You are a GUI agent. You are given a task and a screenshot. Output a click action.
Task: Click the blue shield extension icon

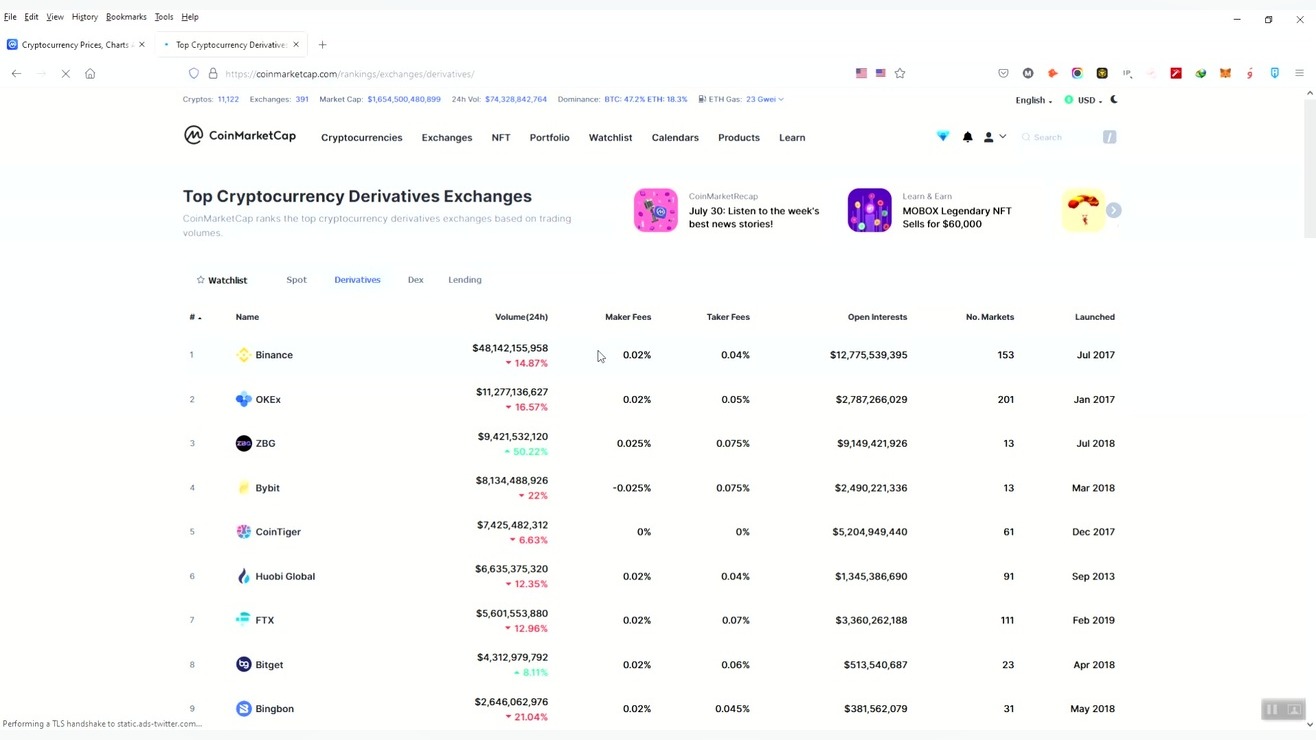(x=1275, y=73)
